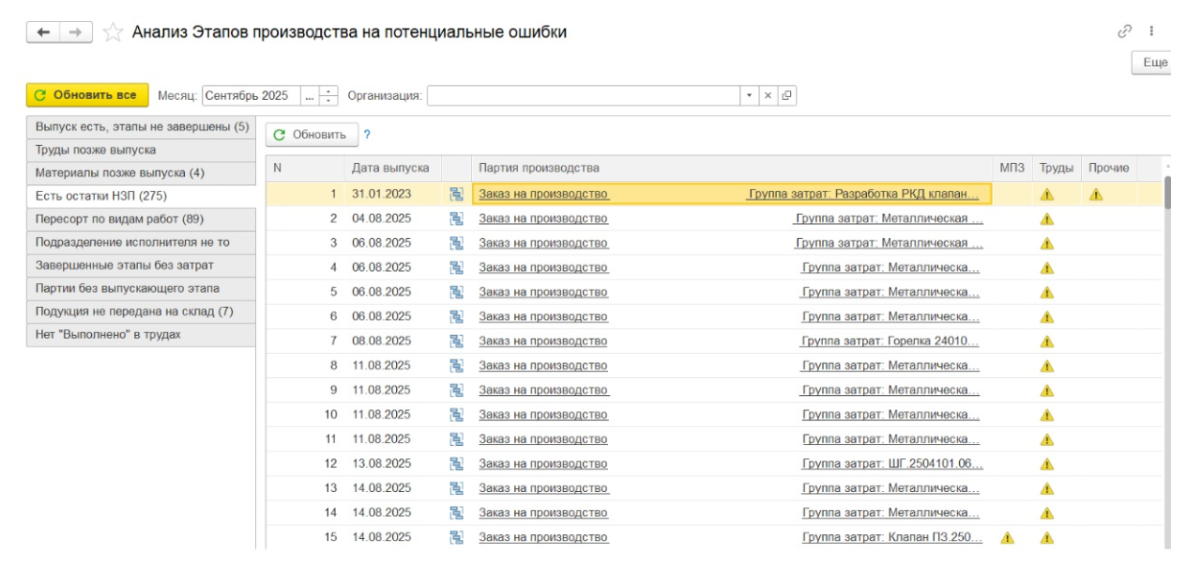Image resolution: width=1194 pixels, height=578 pixels.
Task: Click the 'Труды' warning icon in row 12
Action: point(1047,463)
